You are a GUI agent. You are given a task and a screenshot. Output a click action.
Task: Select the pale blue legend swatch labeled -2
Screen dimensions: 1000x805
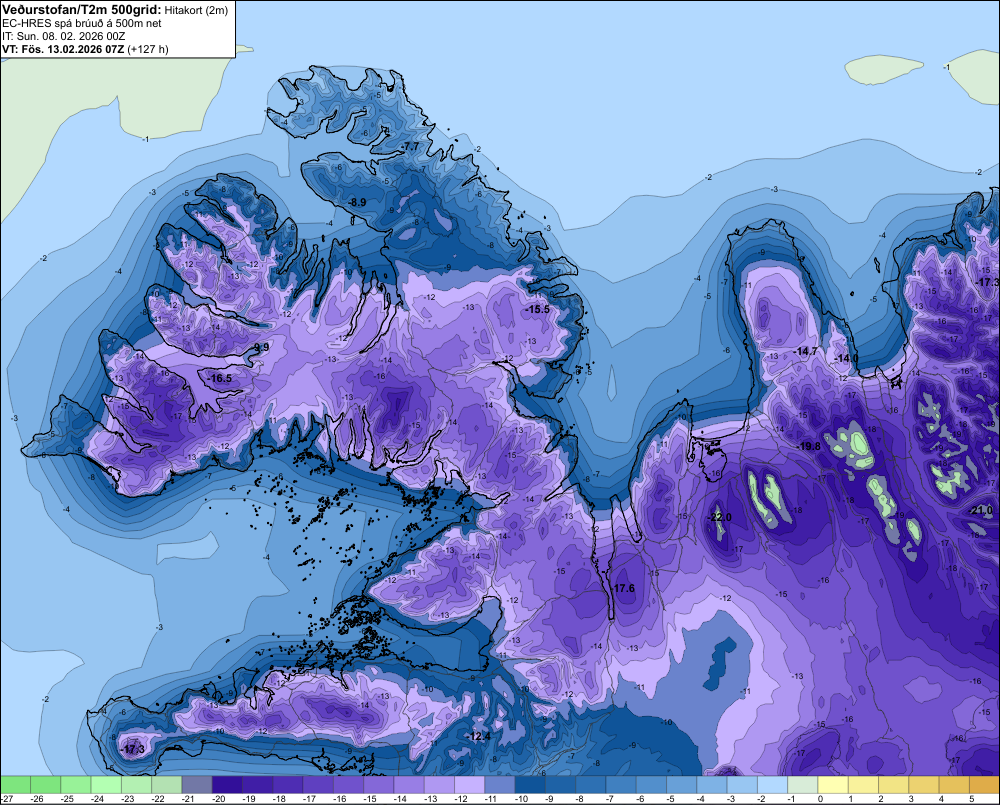(x=772, y=784)
